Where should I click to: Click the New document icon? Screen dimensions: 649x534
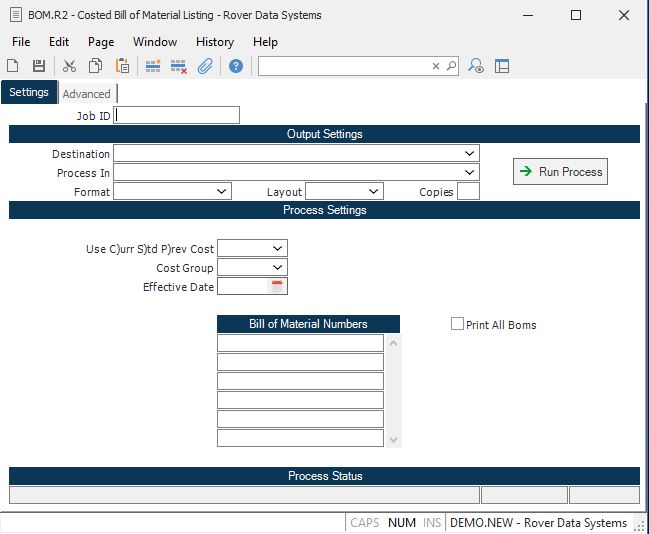tap(13, 66)
